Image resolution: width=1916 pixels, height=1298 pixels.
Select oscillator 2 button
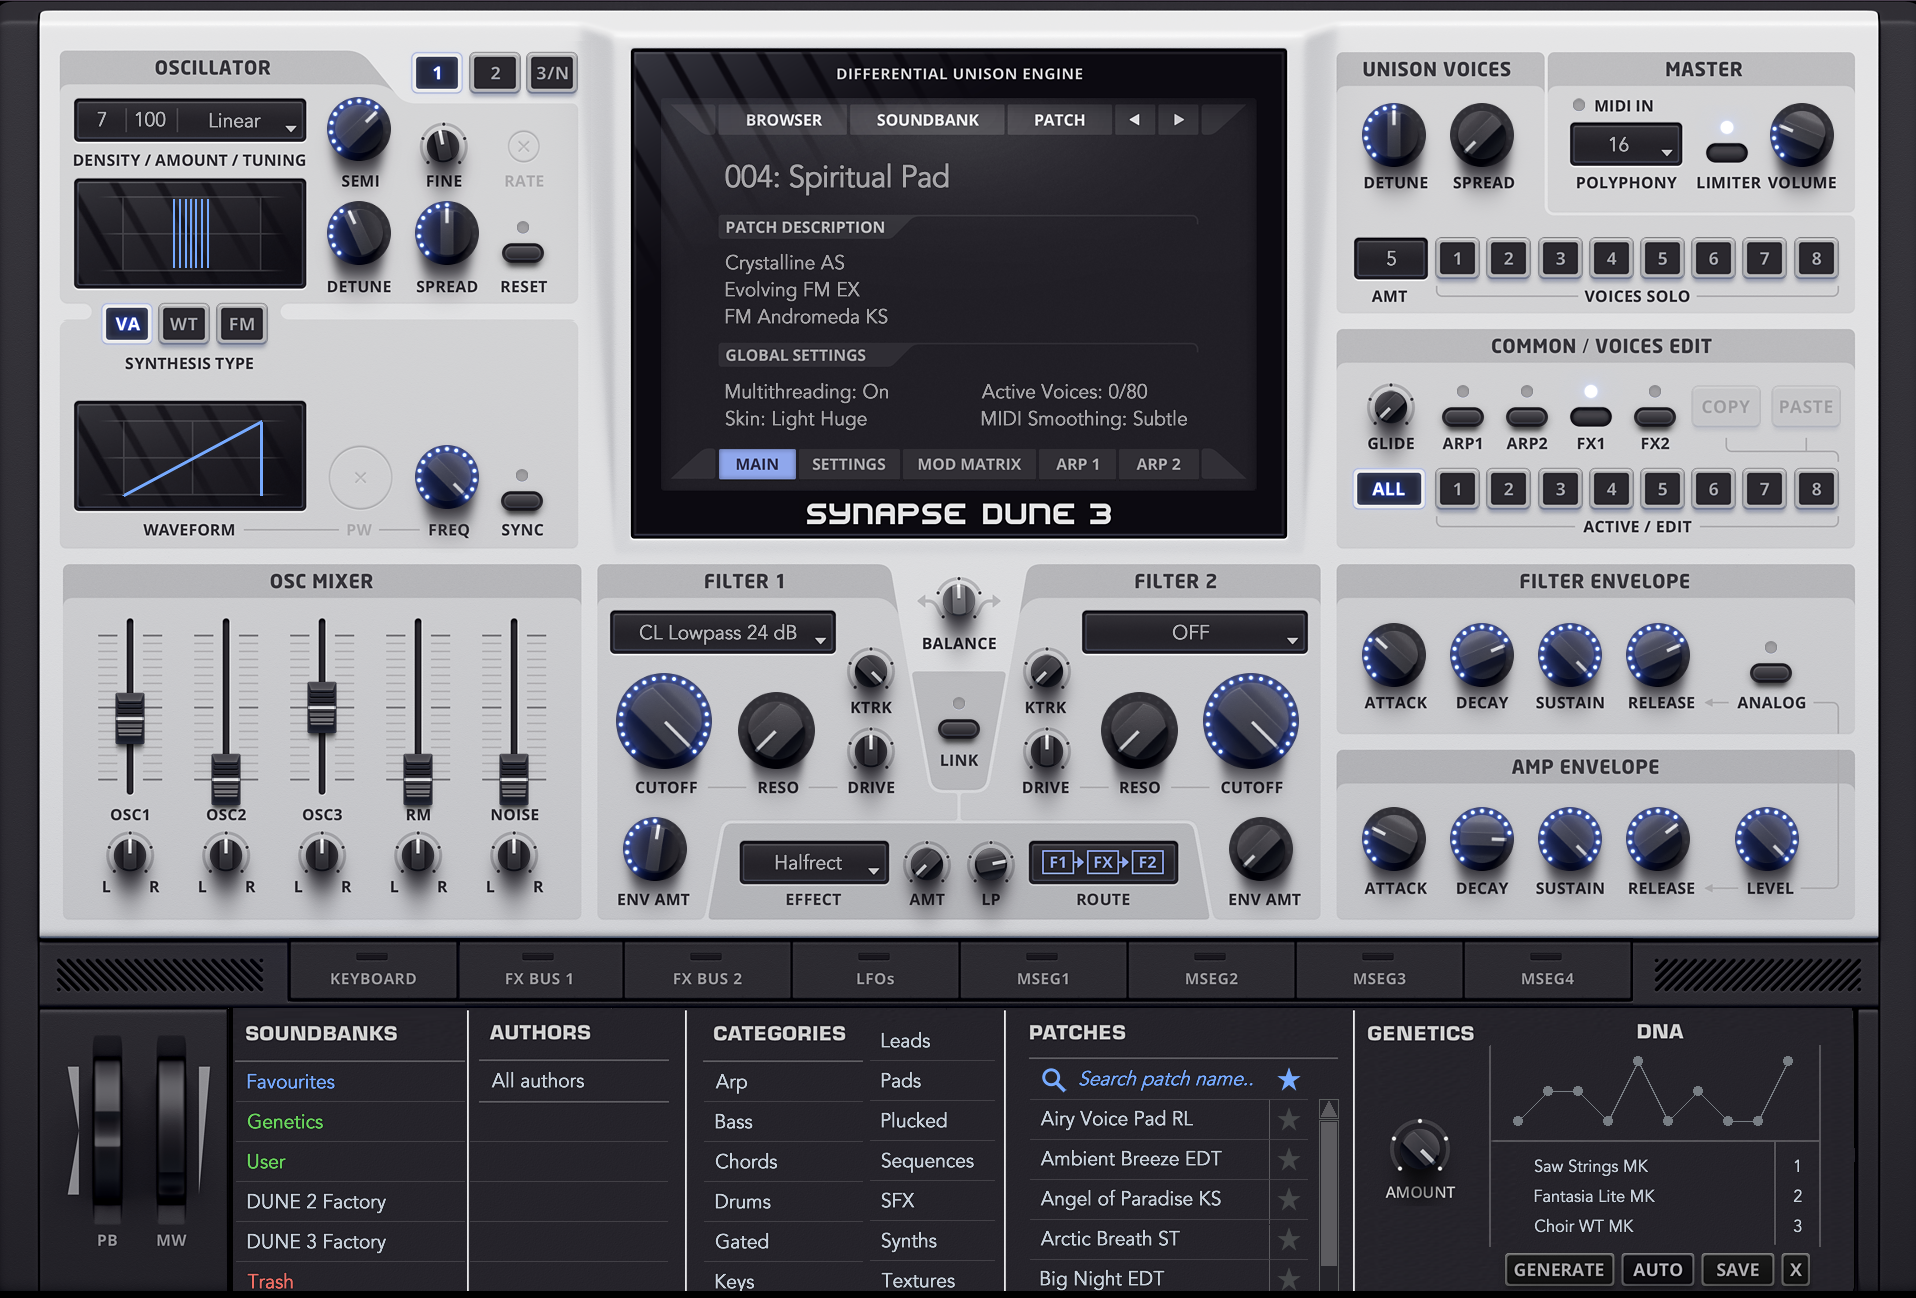coord(494,73)
